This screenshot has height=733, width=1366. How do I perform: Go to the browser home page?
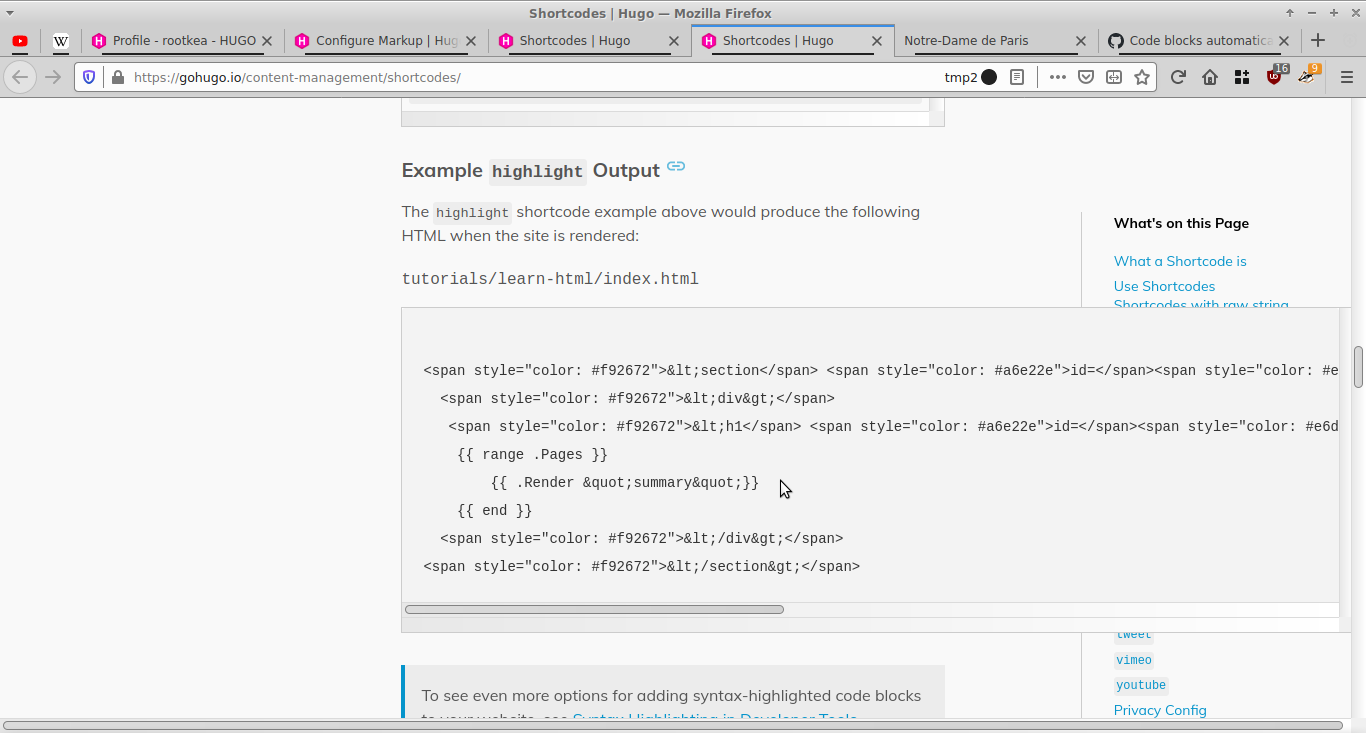pyautogui.click(x=1210, y=77)
